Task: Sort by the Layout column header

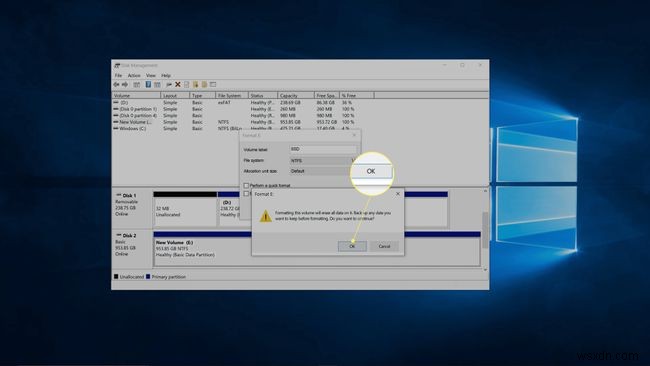Action: (175, 95)
